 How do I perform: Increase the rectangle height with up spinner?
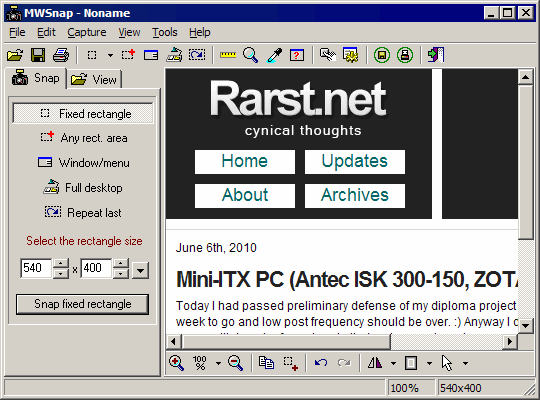pos(121,264)
